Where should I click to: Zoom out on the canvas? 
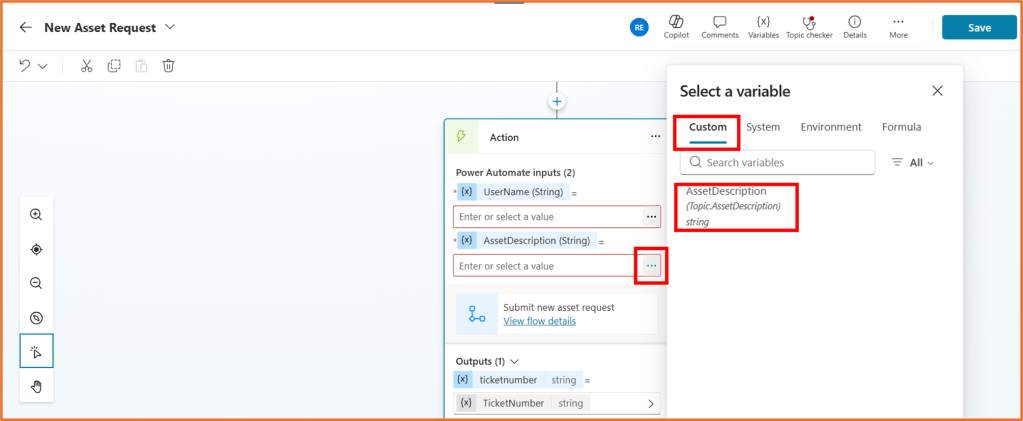click(37, 283)
